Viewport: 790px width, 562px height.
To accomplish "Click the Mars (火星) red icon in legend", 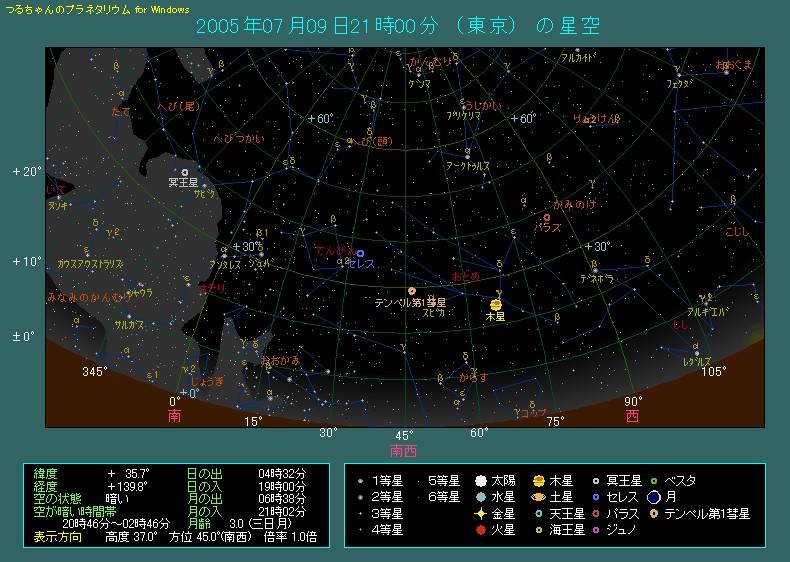I will [x=480, y=529].
